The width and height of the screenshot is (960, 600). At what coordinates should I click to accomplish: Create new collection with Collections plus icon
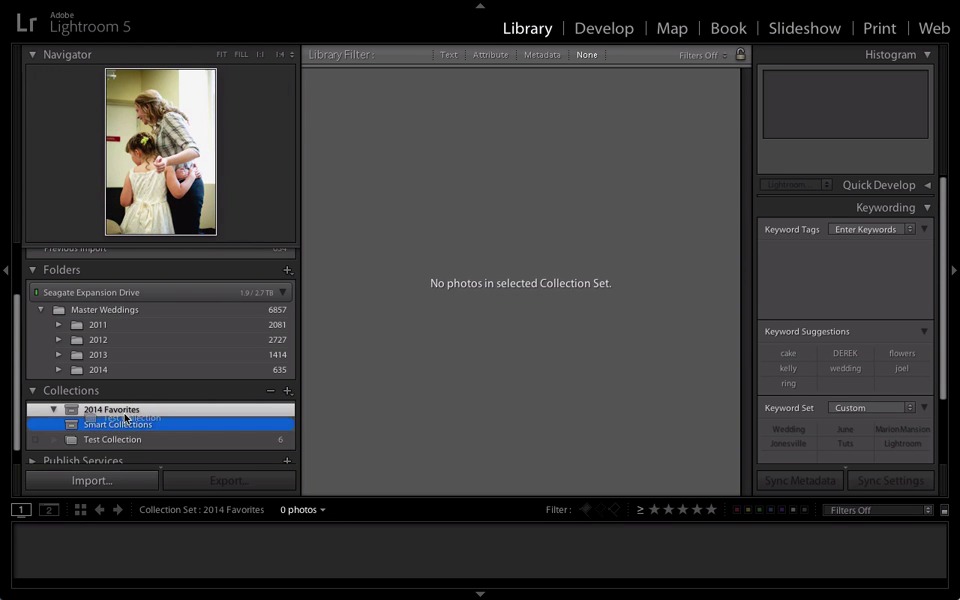coord(287,391)
